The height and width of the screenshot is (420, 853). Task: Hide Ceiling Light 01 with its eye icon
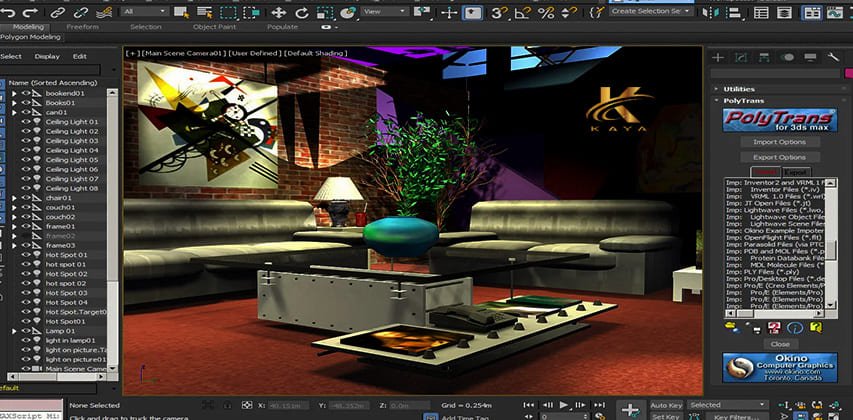pos(26,122)
